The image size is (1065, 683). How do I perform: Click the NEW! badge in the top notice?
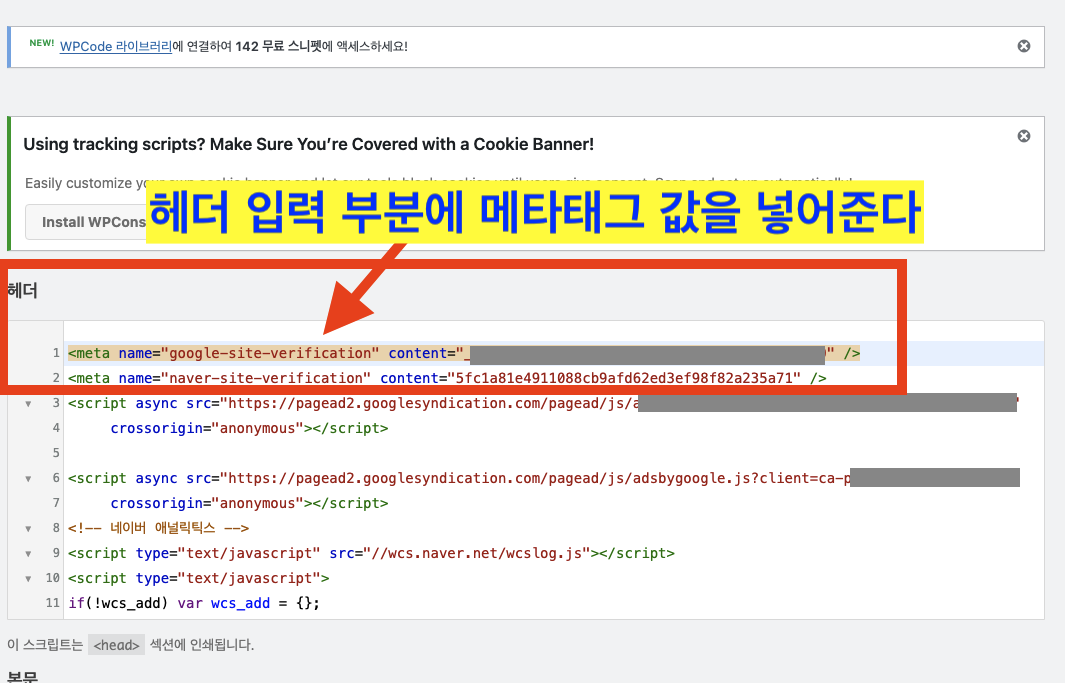(40, 43)
